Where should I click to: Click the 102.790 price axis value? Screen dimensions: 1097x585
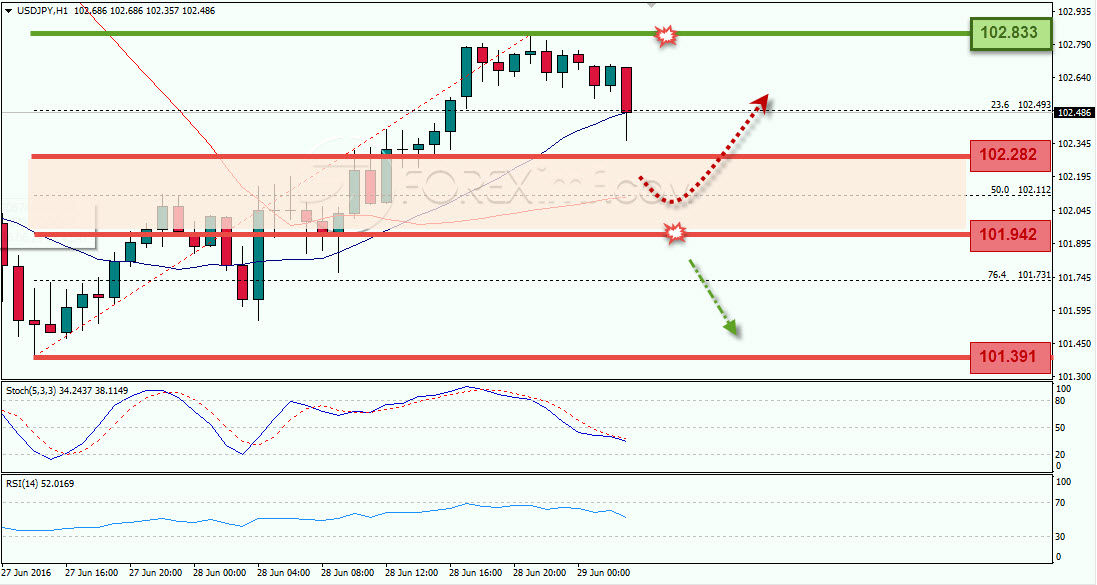pyautogui.click(x=1075, y=45)
